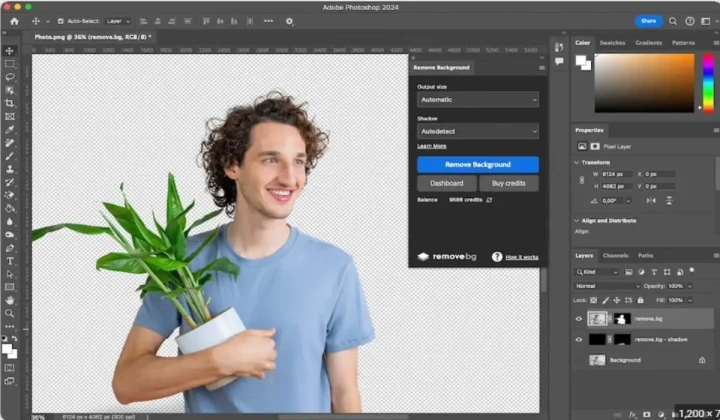This screenshot has width=720, height=420.
Task: Open the Output size Automatic dropdown
Action: click(x=478, y=100)
